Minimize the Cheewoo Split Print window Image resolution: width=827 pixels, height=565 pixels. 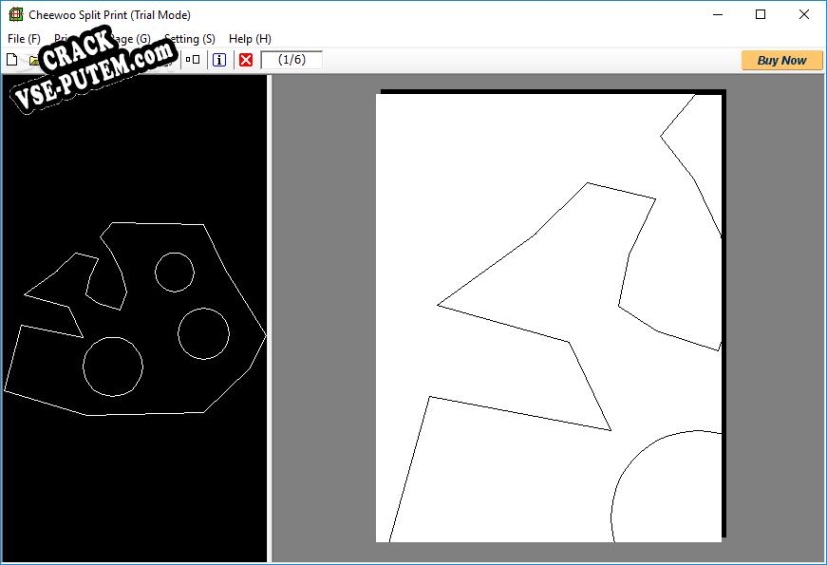(x=716, y=15)
